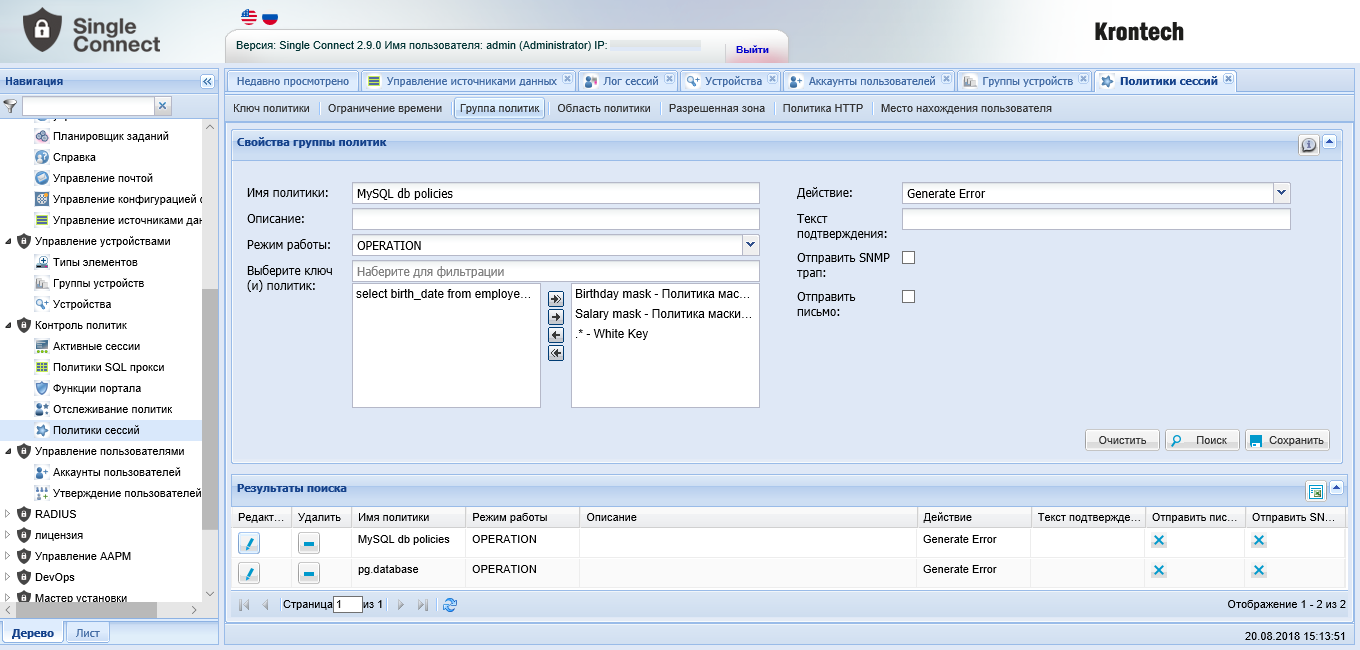The image size is (1360, 650).
Task: Collapse the Контроль политик tree section
Action: pyautogui.click(x=9, y=325)
